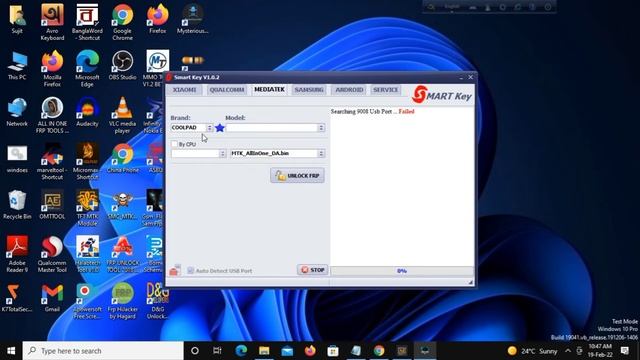This screenshot has width=640, height=360.
Task: Click the blue star favorite icon
Action: tap(220, 128)
